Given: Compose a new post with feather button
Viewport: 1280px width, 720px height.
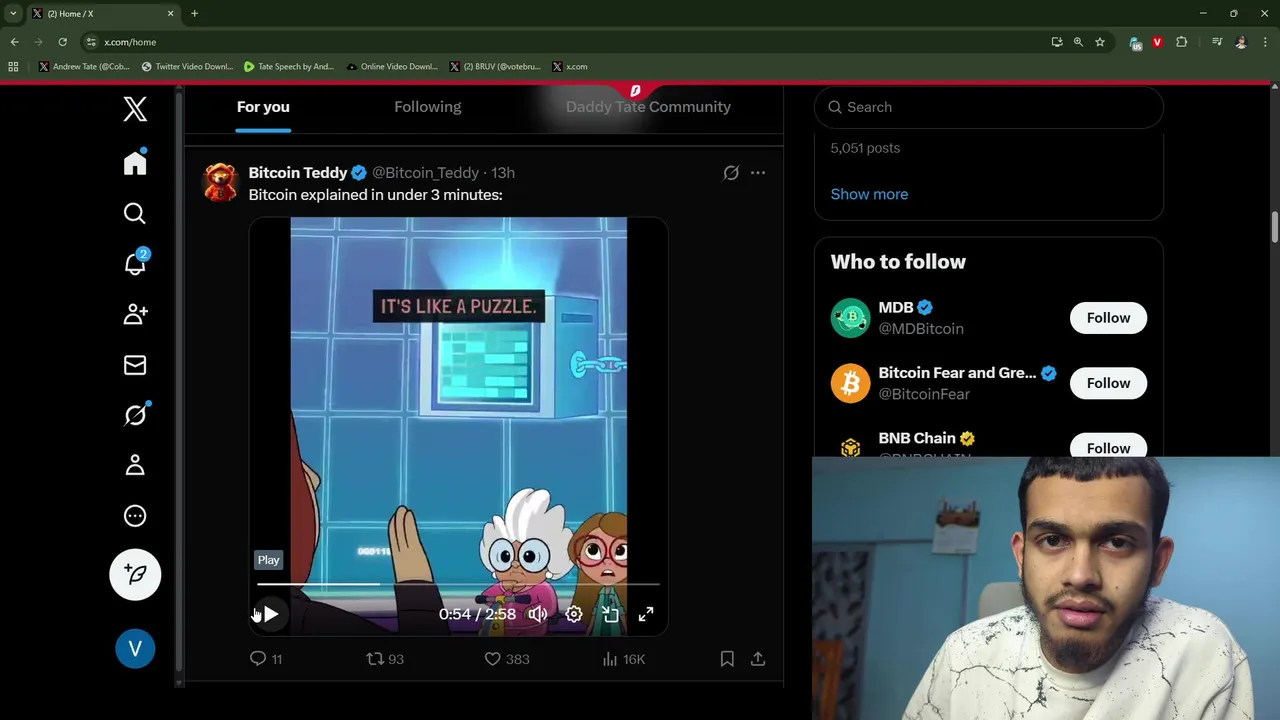Looking at the screenshot, I should 135,574.
